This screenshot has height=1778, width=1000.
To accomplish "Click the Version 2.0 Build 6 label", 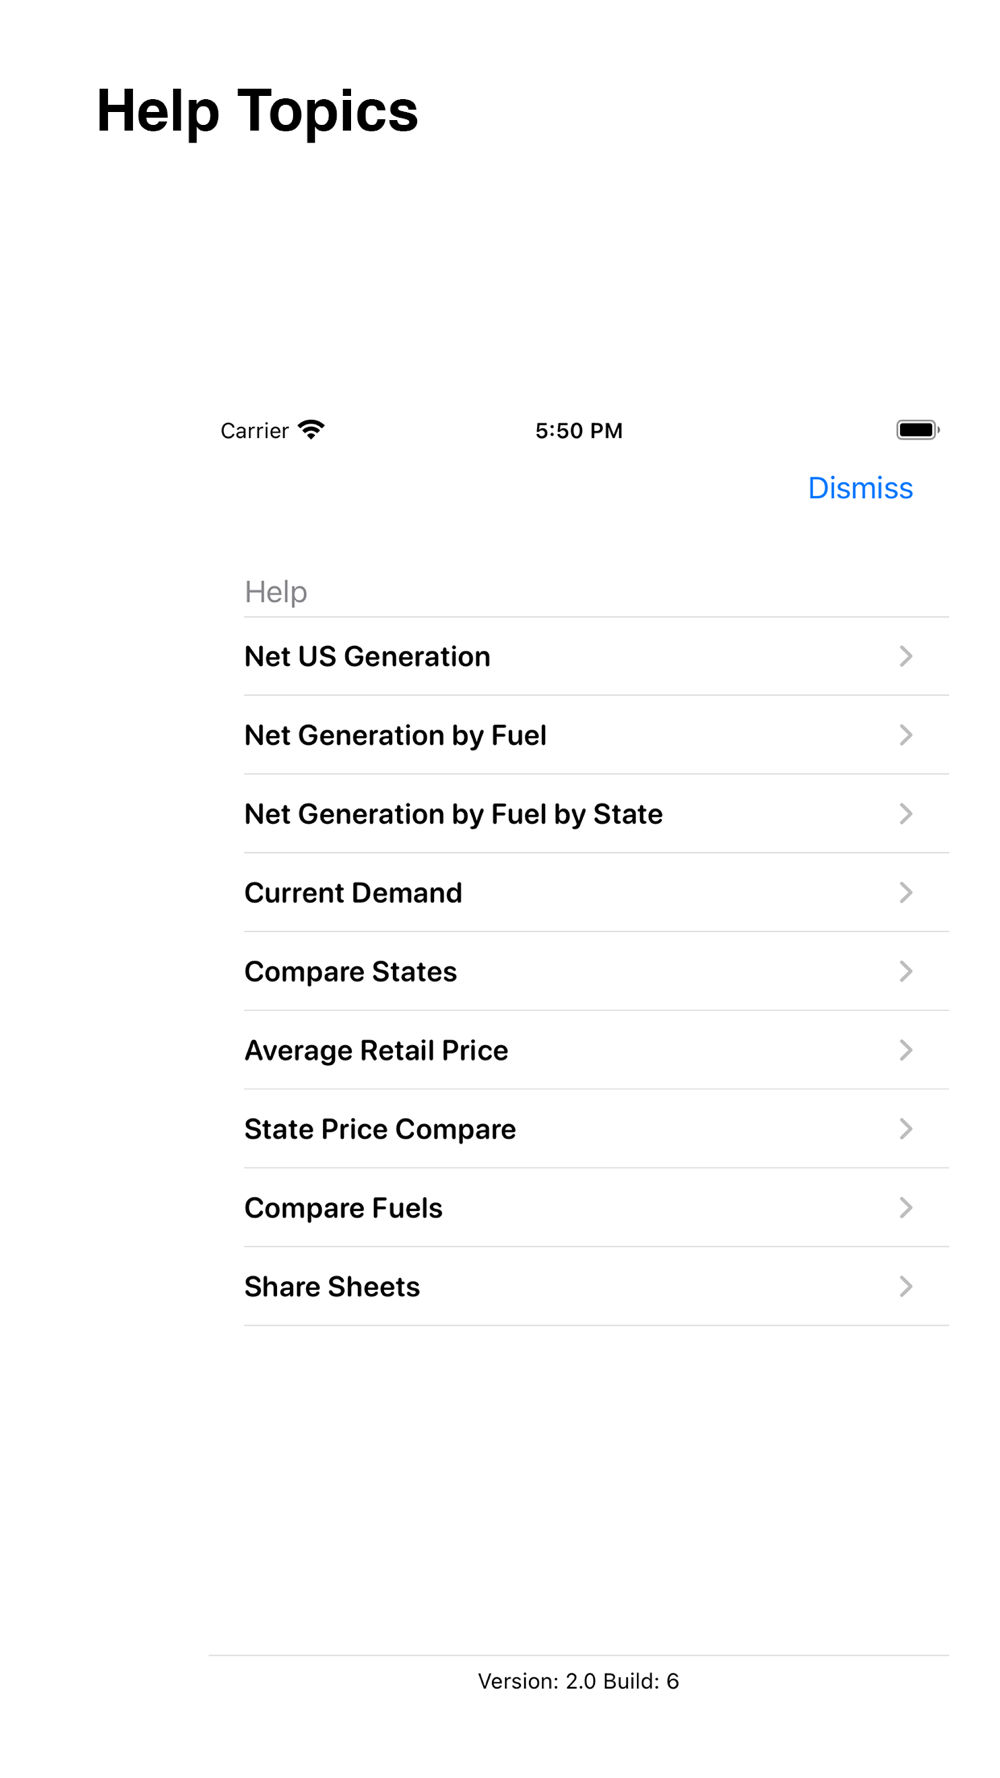I will [x=579, y=1682].
